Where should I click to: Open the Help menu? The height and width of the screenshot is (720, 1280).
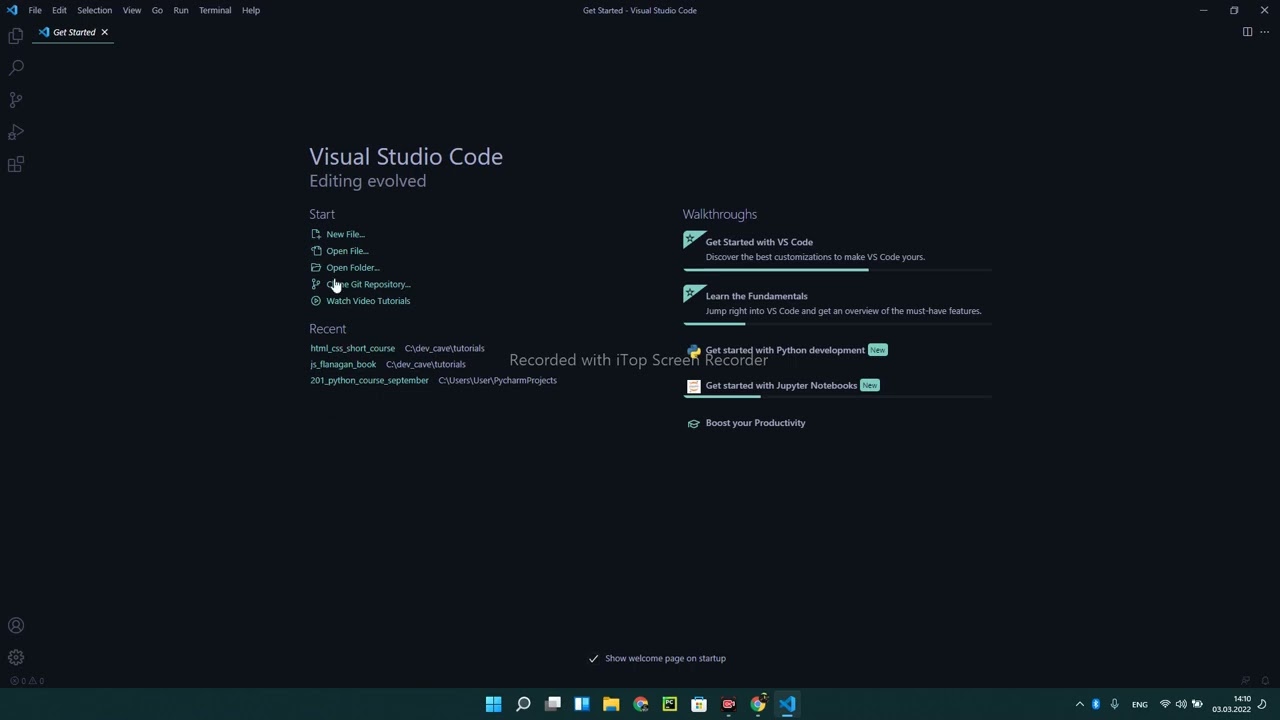click(x=250, y=10)
